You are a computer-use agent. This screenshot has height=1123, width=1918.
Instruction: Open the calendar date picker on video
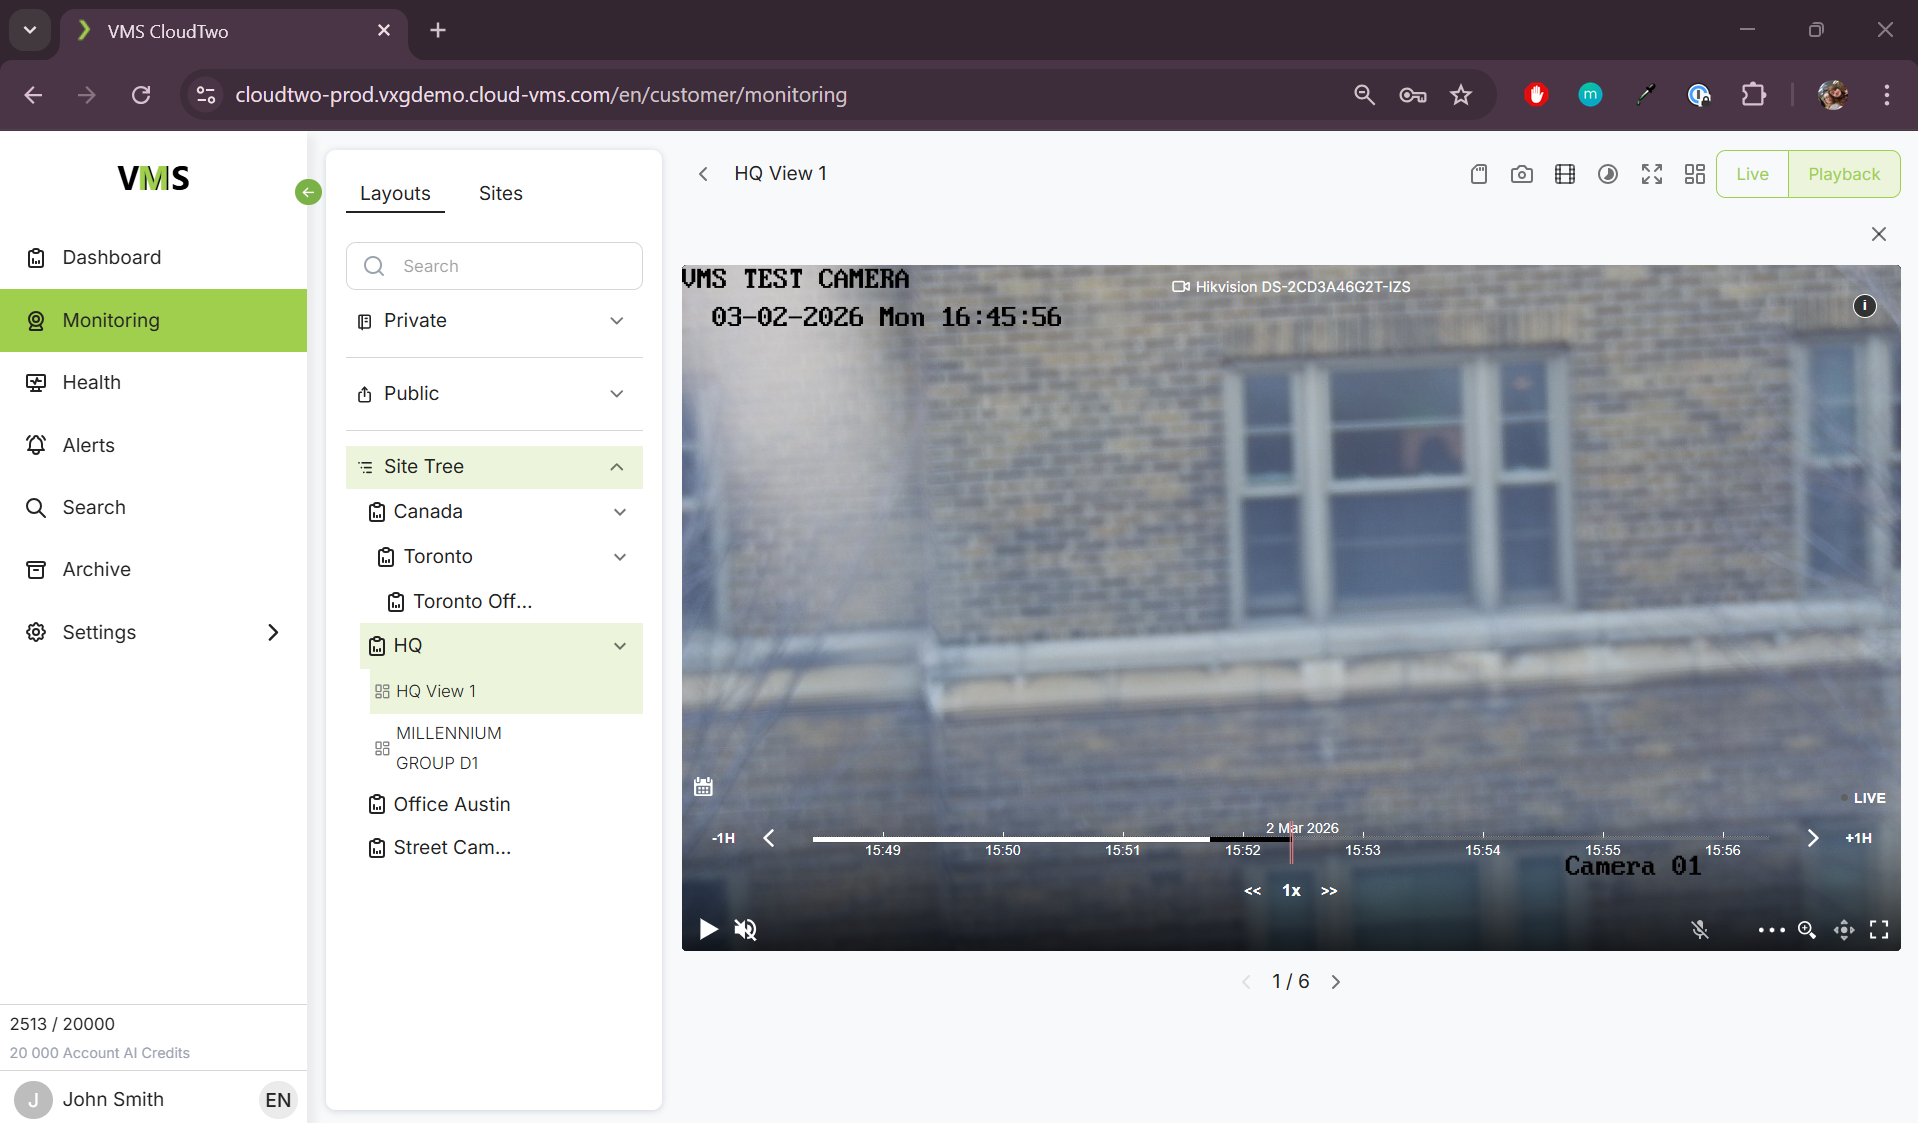[x=703, y=787]
